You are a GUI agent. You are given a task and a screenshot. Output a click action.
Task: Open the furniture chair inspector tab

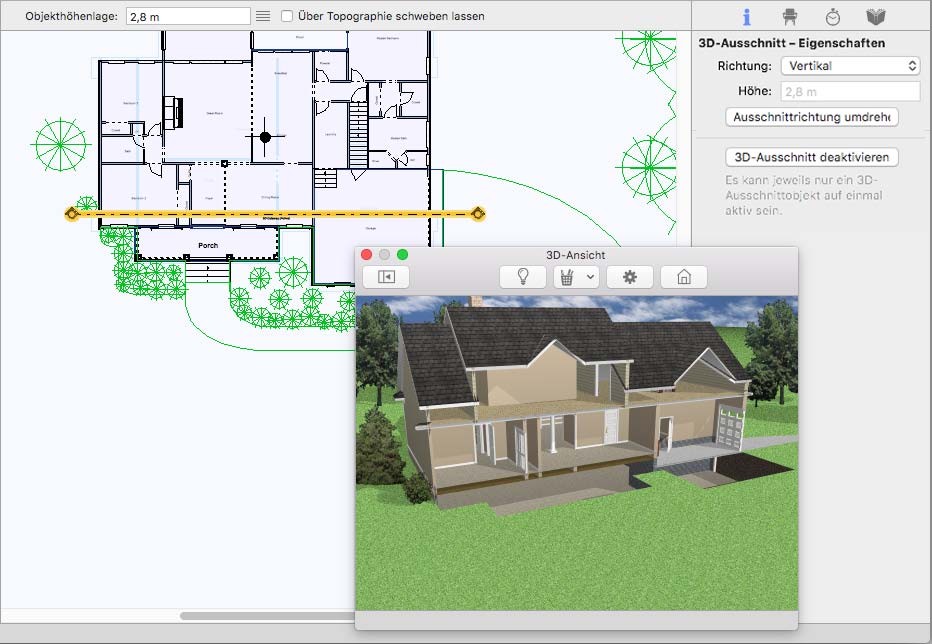click(x=789, y=17)
